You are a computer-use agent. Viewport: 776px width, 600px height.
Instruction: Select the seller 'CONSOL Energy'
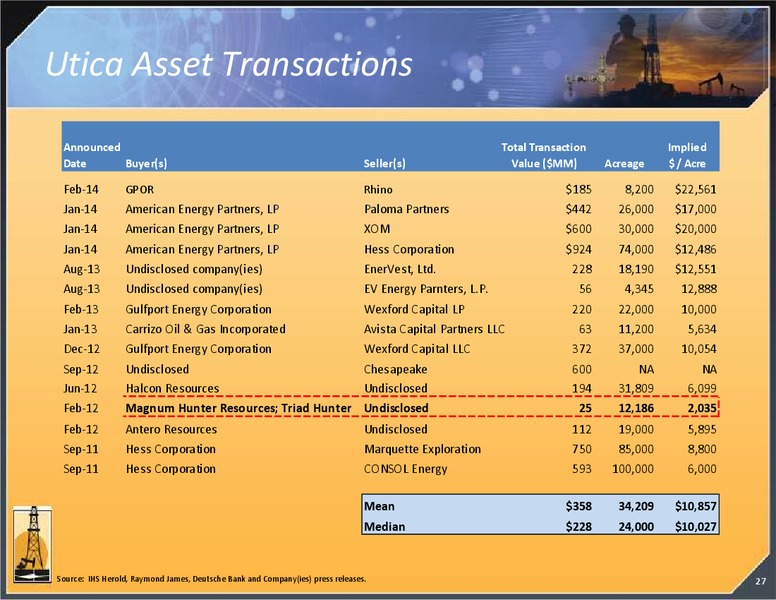[405, 469]
